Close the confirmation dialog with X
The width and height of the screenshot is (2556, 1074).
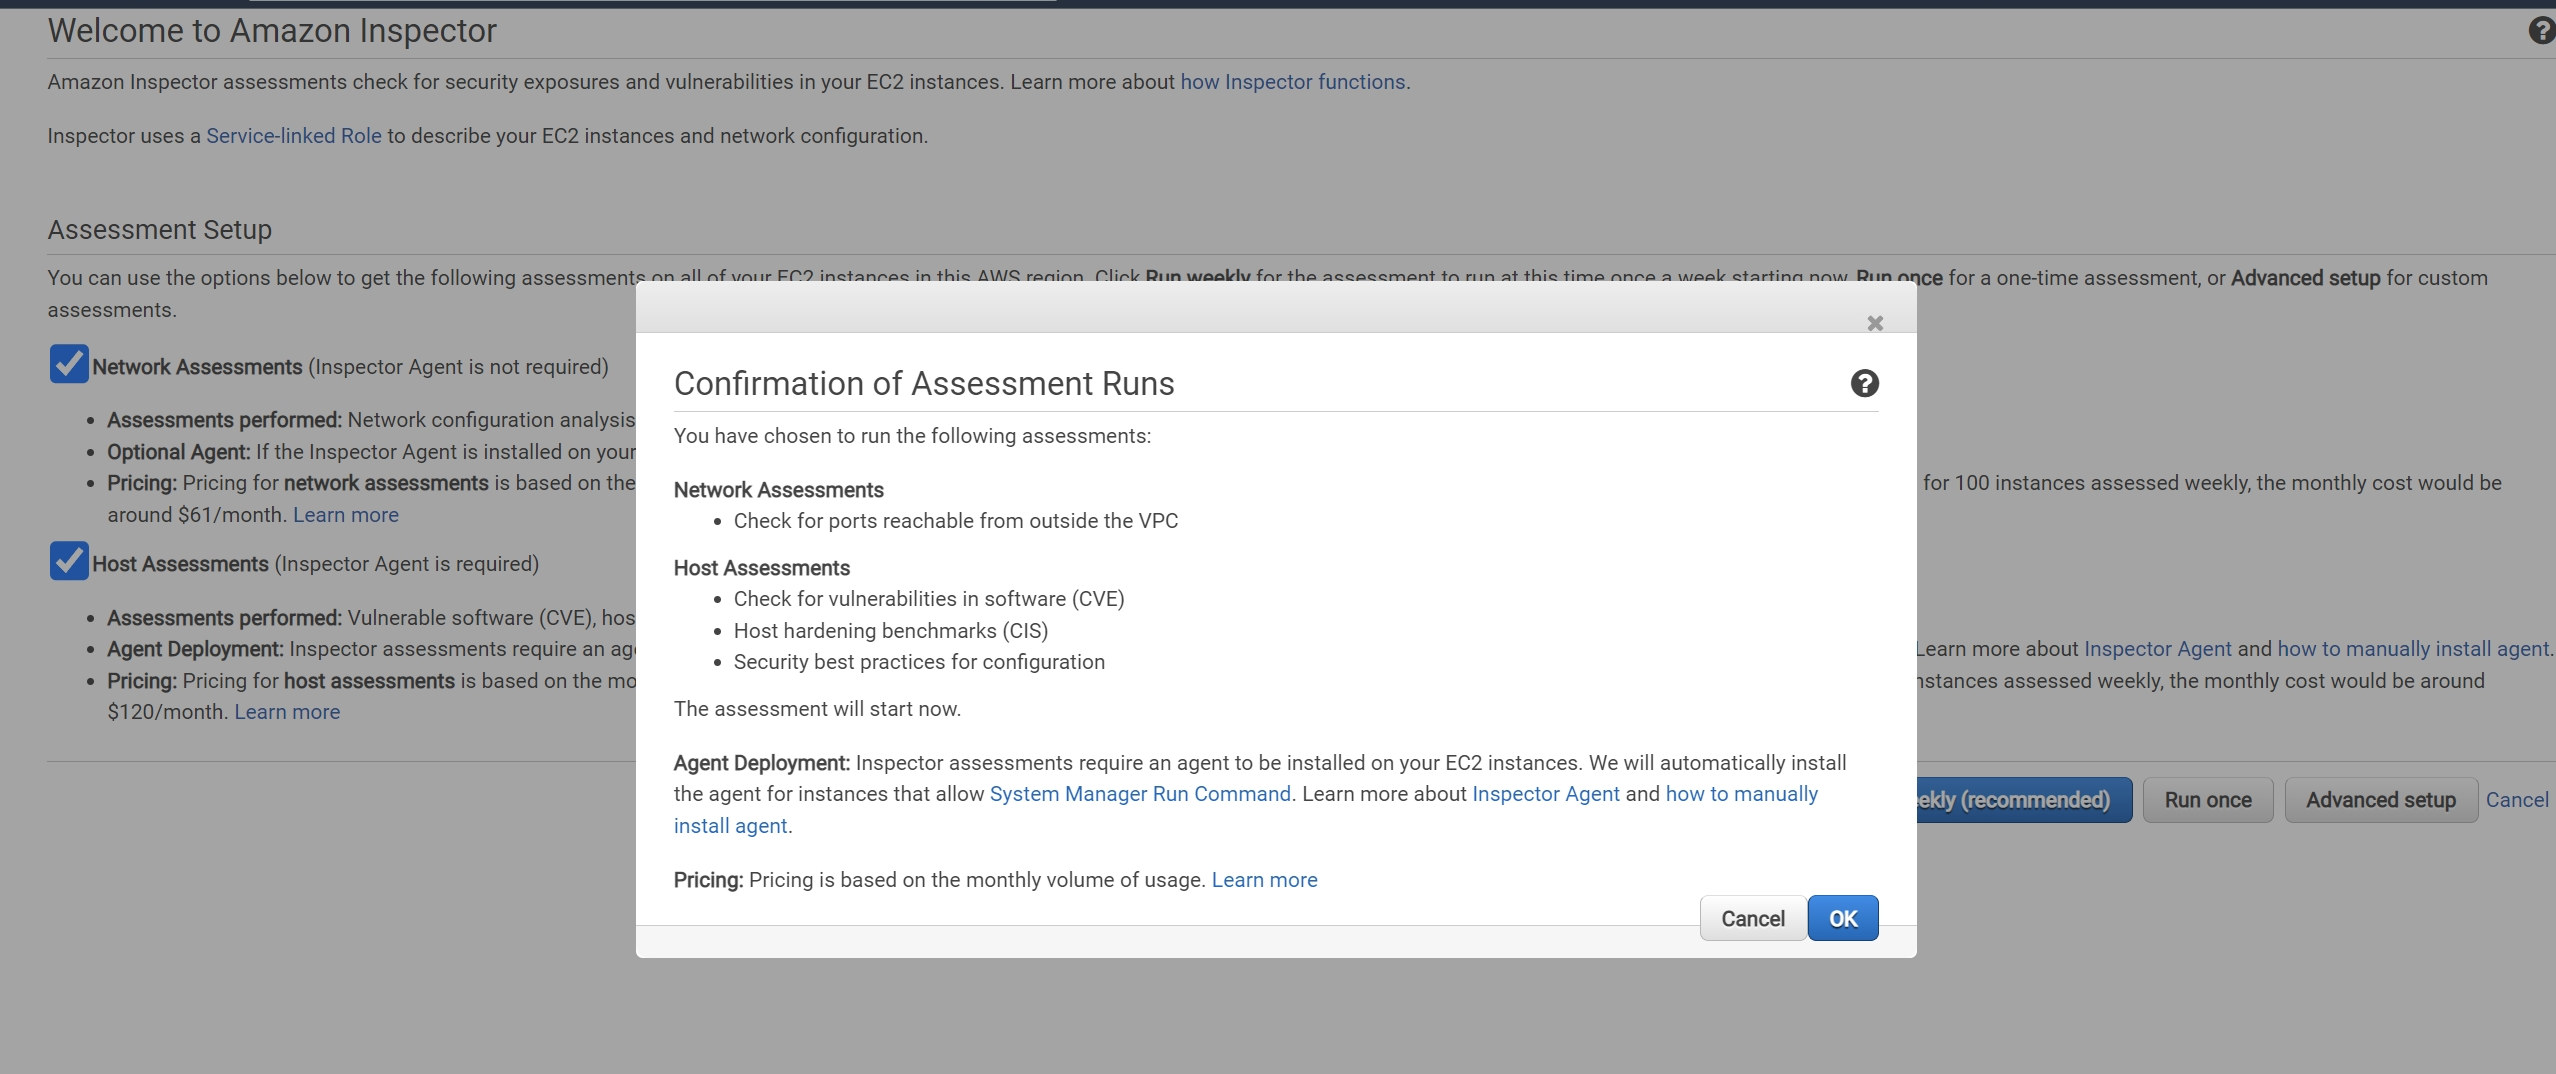pyautogui.click(x=1875, y=323)
